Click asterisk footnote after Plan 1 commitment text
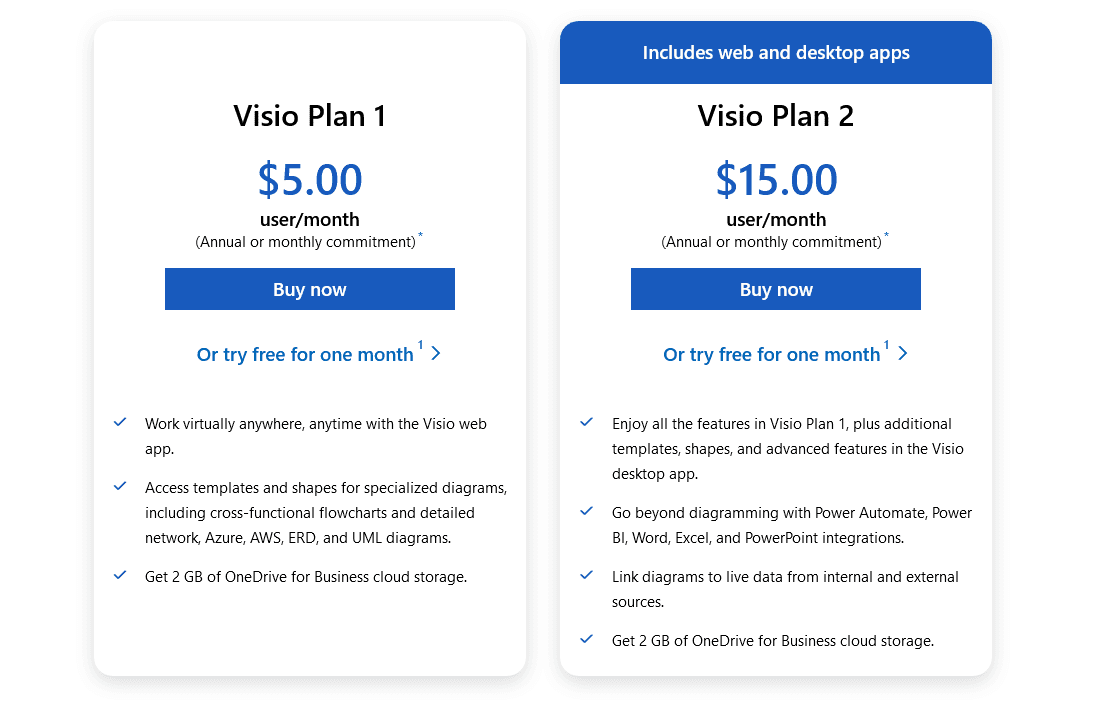Viewport: 1098px width, 703px height. click(420, 236)
